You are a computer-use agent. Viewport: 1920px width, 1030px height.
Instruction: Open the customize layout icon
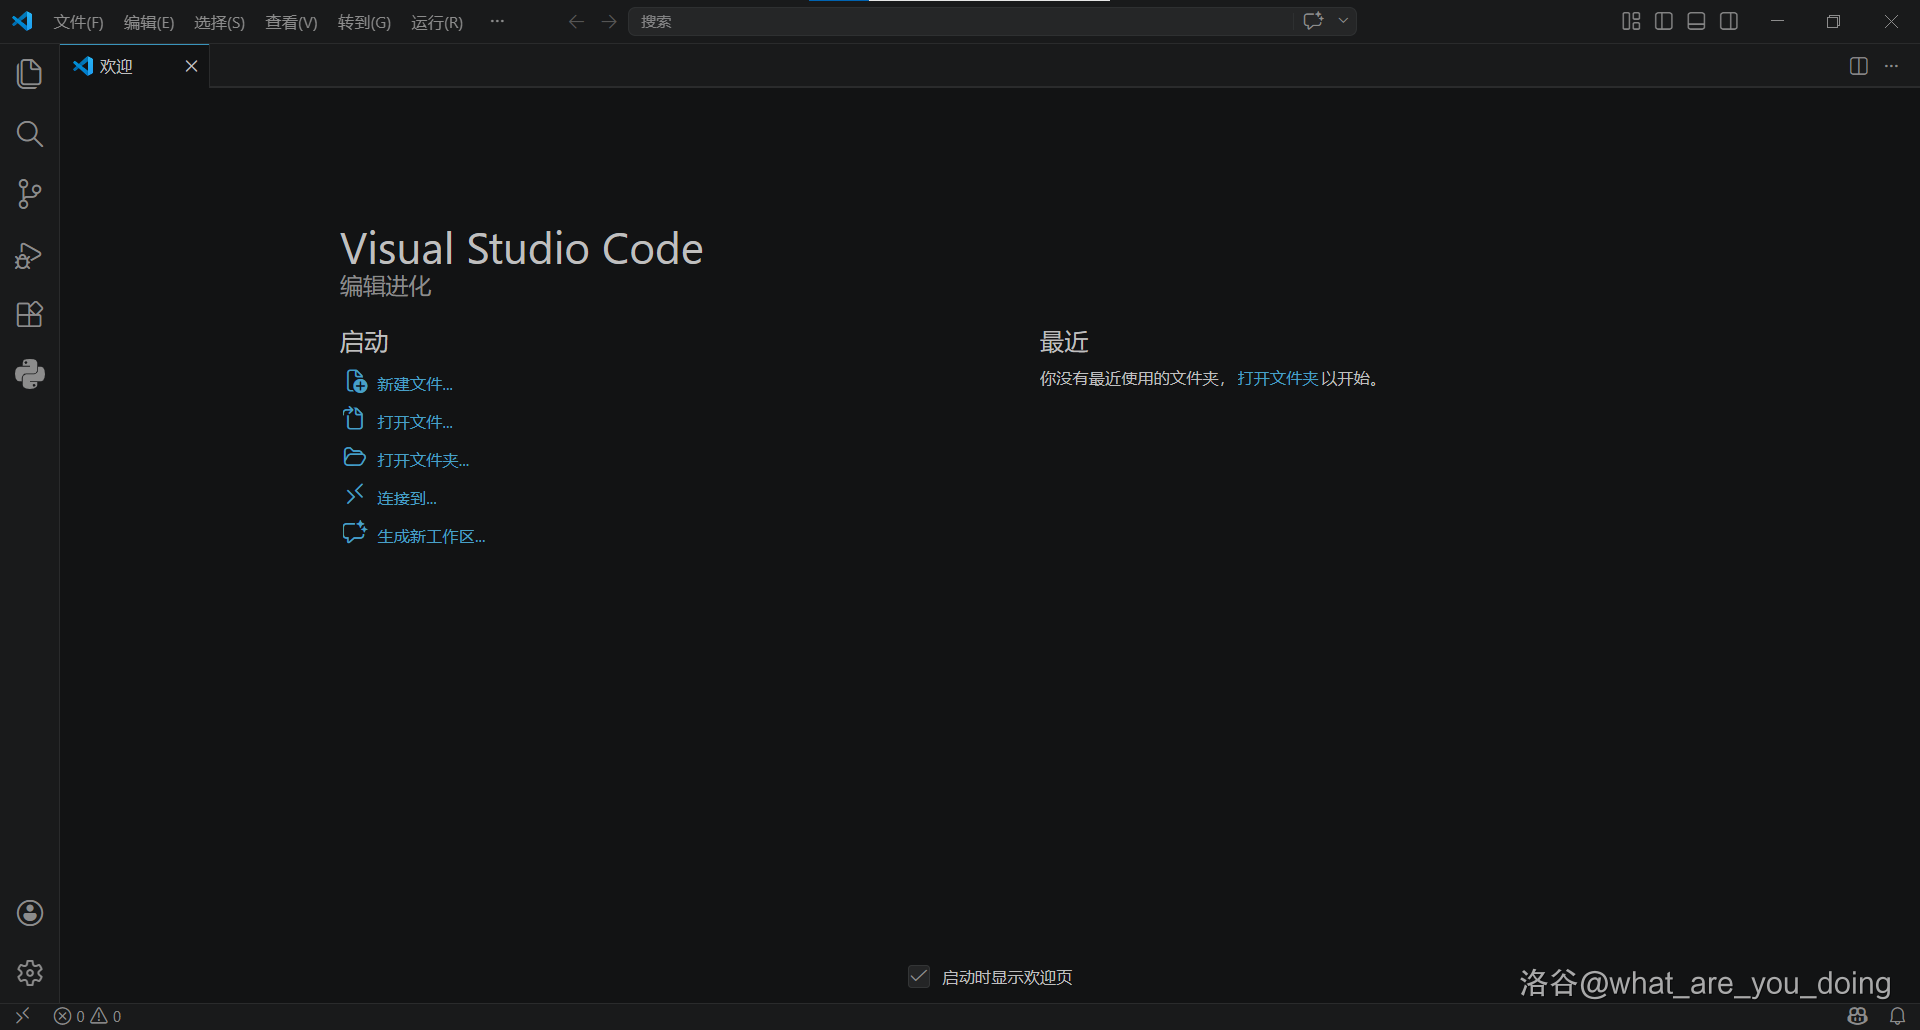[x=1631, y=21]
